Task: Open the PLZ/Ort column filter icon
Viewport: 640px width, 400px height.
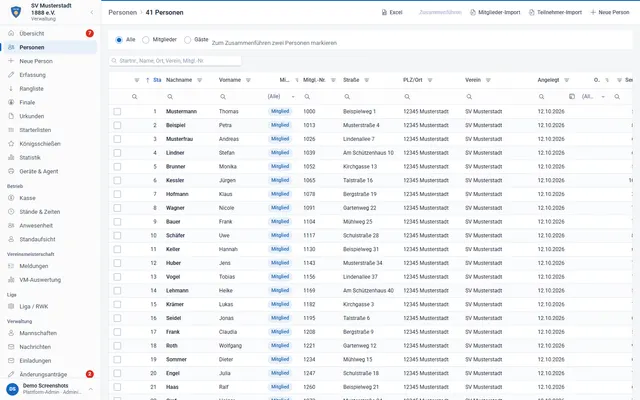Action: coord(430,80)
